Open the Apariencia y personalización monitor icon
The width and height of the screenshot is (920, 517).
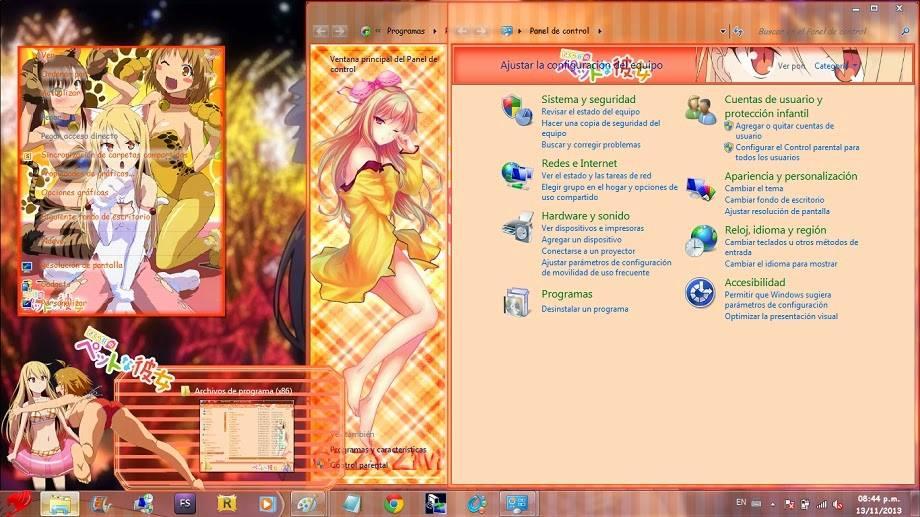[701, 189]
